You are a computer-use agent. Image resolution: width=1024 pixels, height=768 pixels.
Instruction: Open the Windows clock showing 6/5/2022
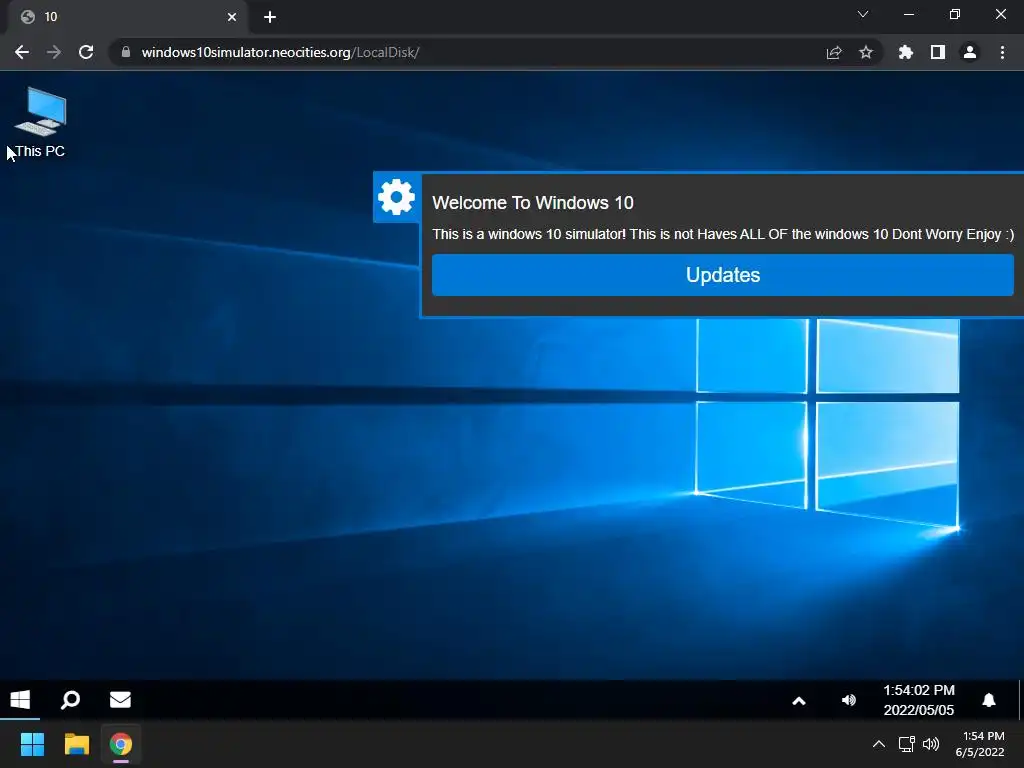coord(980,744)
